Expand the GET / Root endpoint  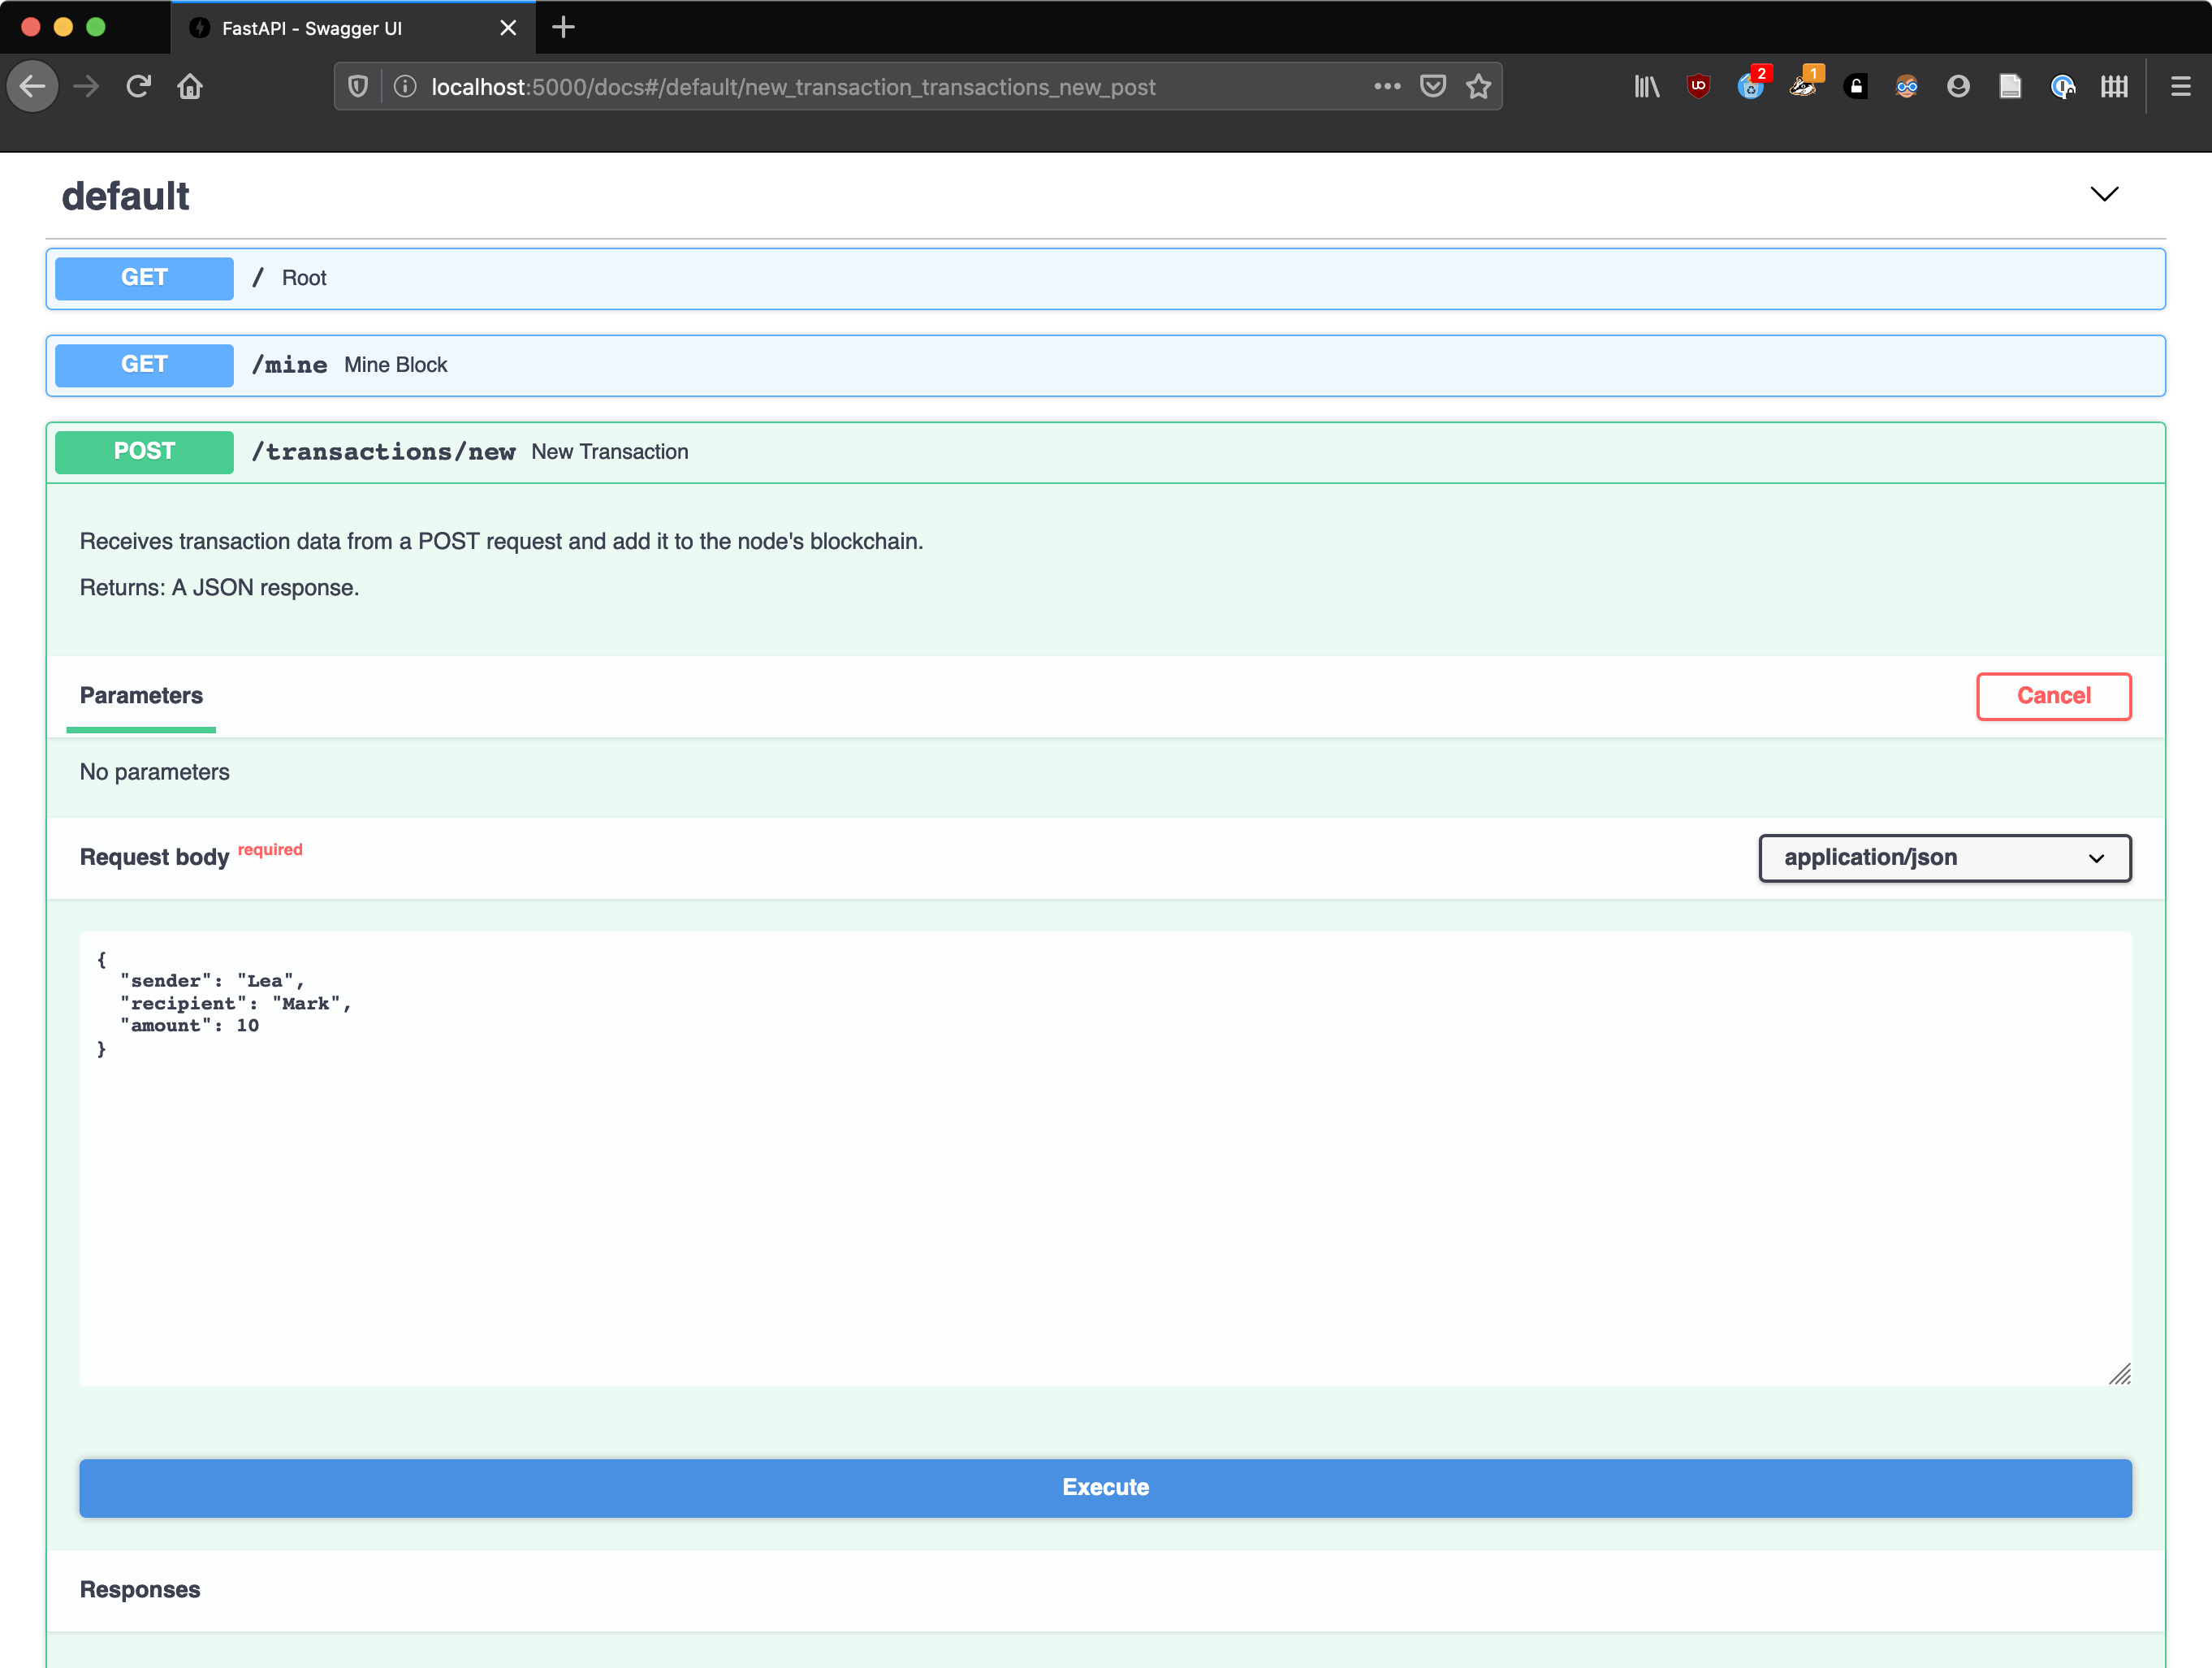1106,278
